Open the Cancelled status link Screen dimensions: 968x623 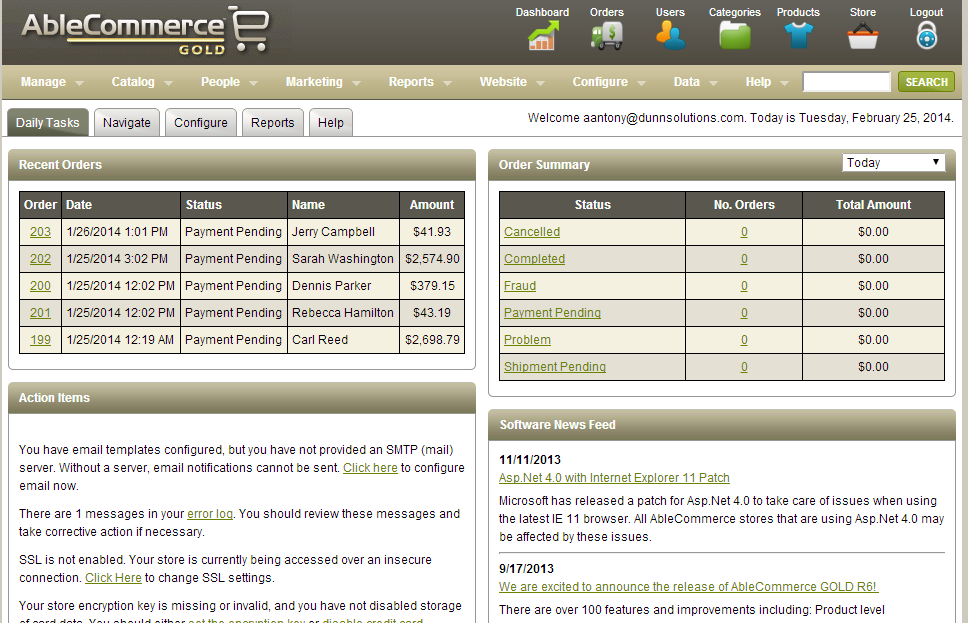coord(532,232)
